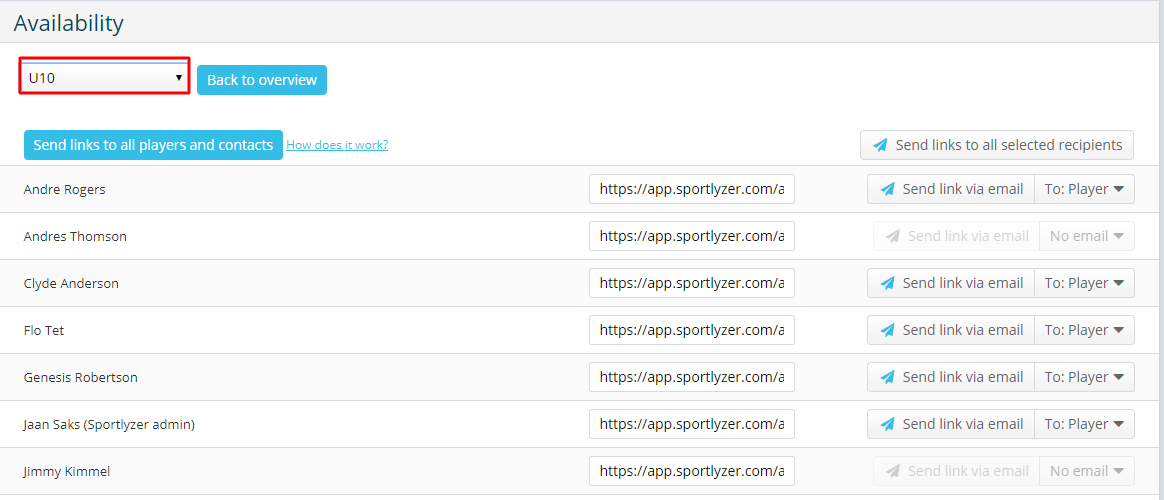The width and height of the screenshot is (1164, 500).
Task: Send links to all players and contacts
Action: [154, 145]
